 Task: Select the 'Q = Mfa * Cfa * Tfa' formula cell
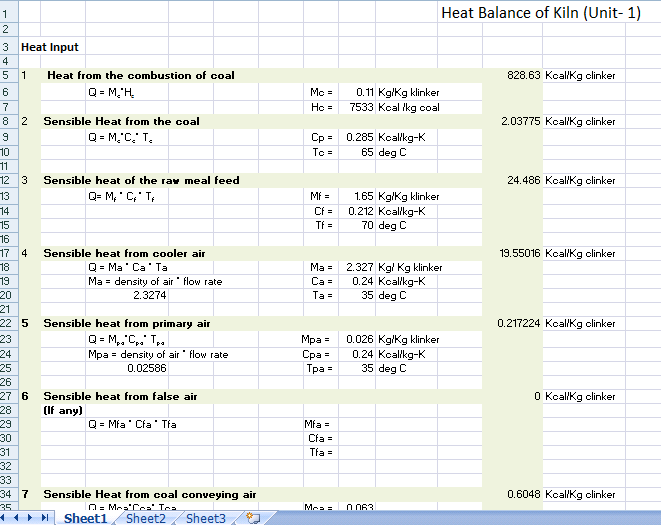[132, 424]
